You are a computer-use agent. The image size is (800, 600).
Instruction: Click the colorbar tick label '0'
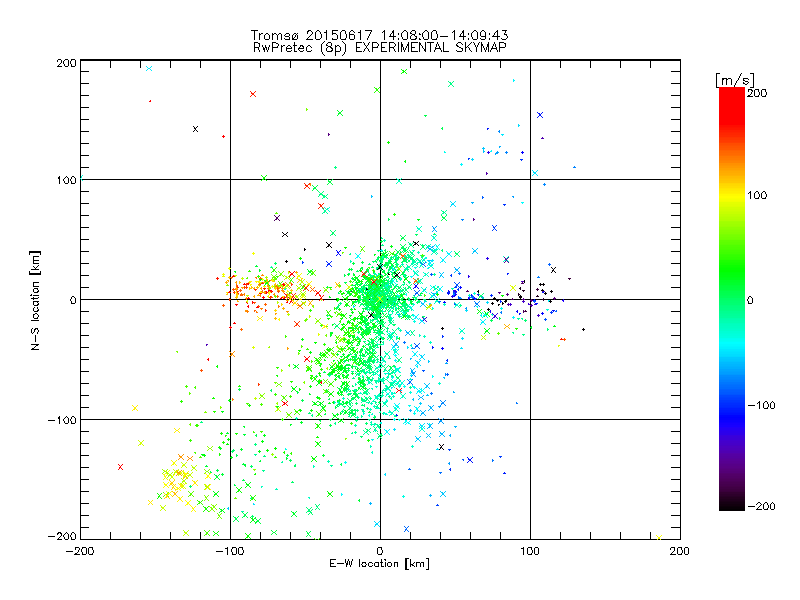tap(750, 300)
